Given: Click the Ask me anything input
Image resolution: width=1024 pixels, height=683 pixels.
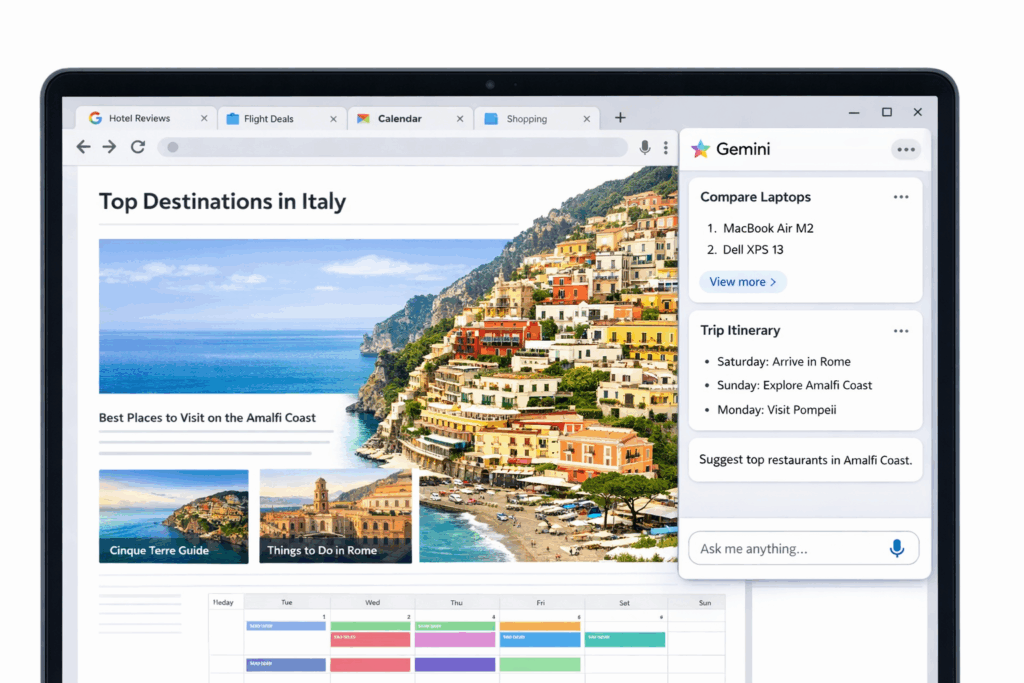Looking at the screenshot, I should [785, 549].
